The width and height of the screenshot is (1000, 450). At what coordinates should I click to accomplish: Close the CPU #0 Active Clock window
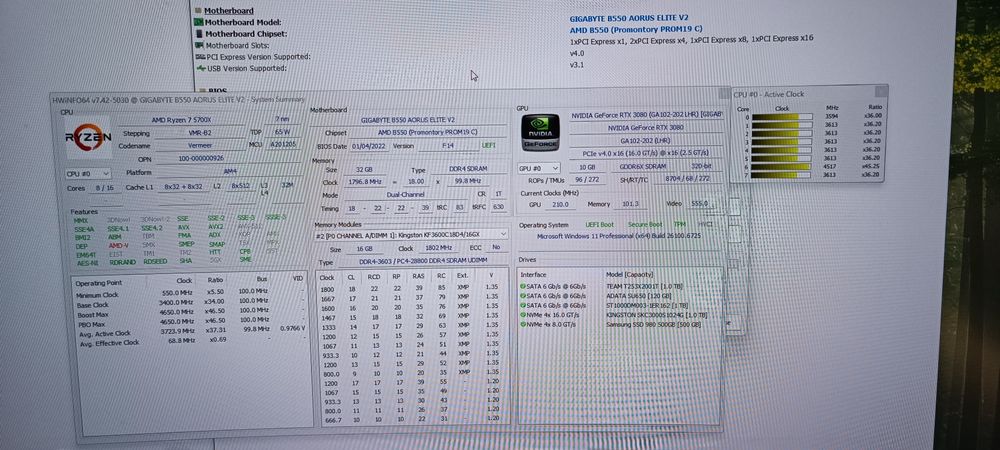tap(880, 91)
